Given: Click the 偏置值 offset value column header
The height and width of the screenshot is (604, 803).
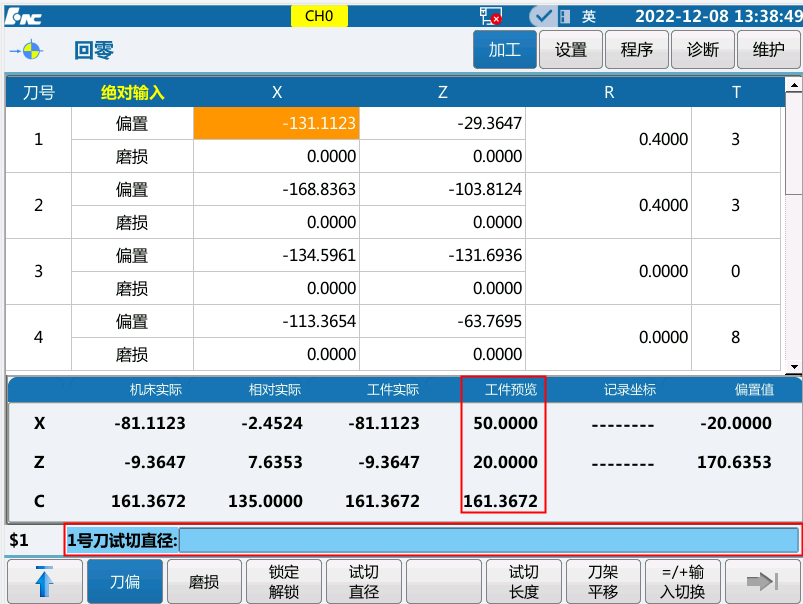Looking at the screenshot, I should coord(754,390).
